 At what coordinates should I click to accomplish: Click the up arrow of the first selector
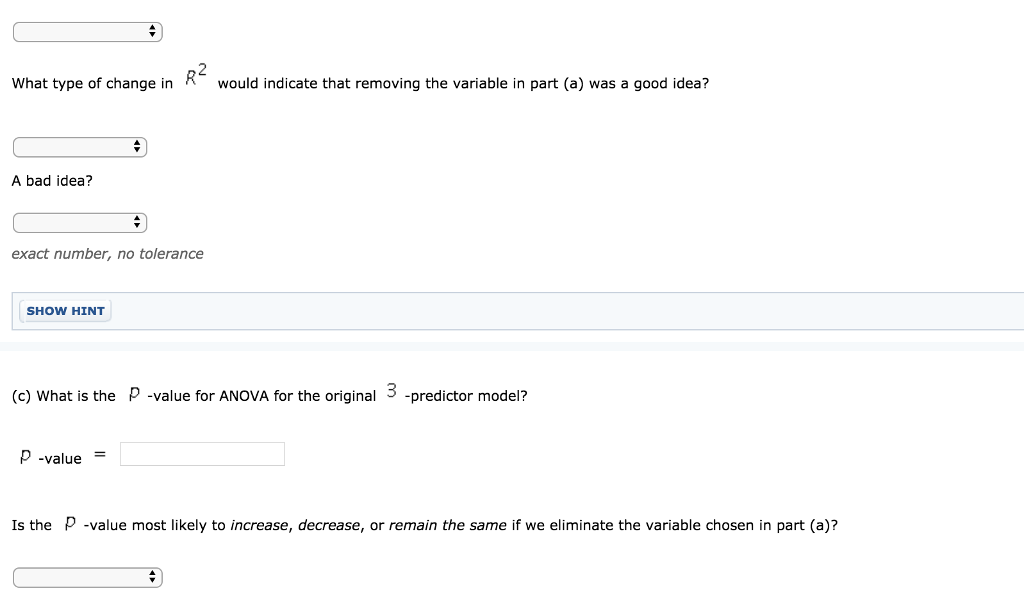pos(152,27)
